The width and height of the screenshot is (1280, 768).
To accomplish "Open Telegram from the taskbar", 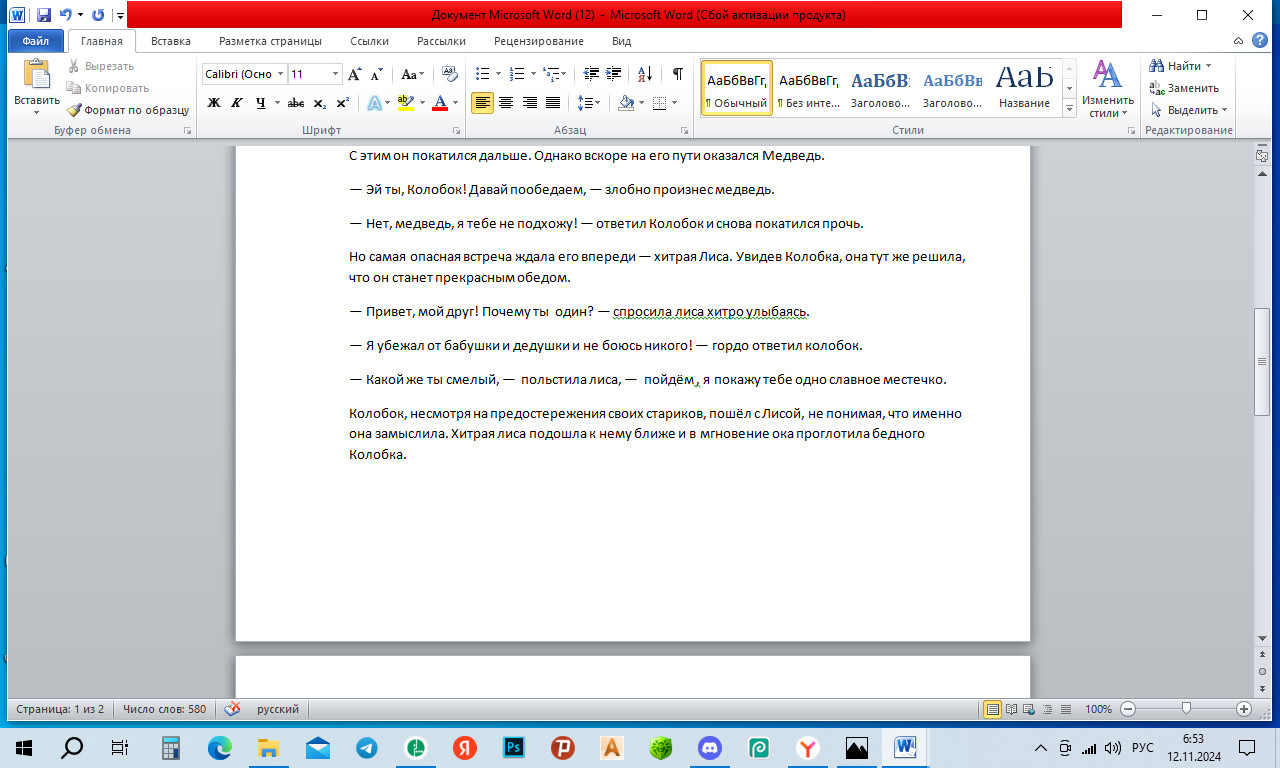I will pos(367,747).
